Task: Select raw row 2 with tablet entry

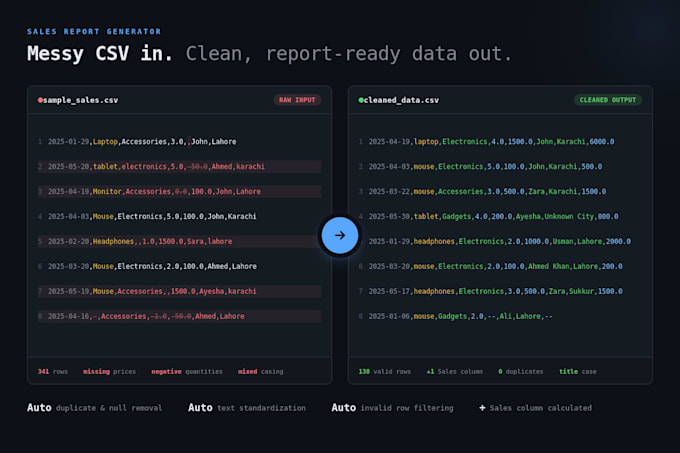Action: coord(180,166)
